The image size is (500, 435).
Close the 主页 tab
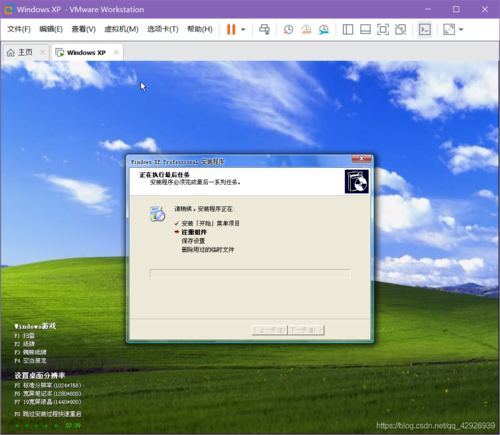(x=42, y=52)
